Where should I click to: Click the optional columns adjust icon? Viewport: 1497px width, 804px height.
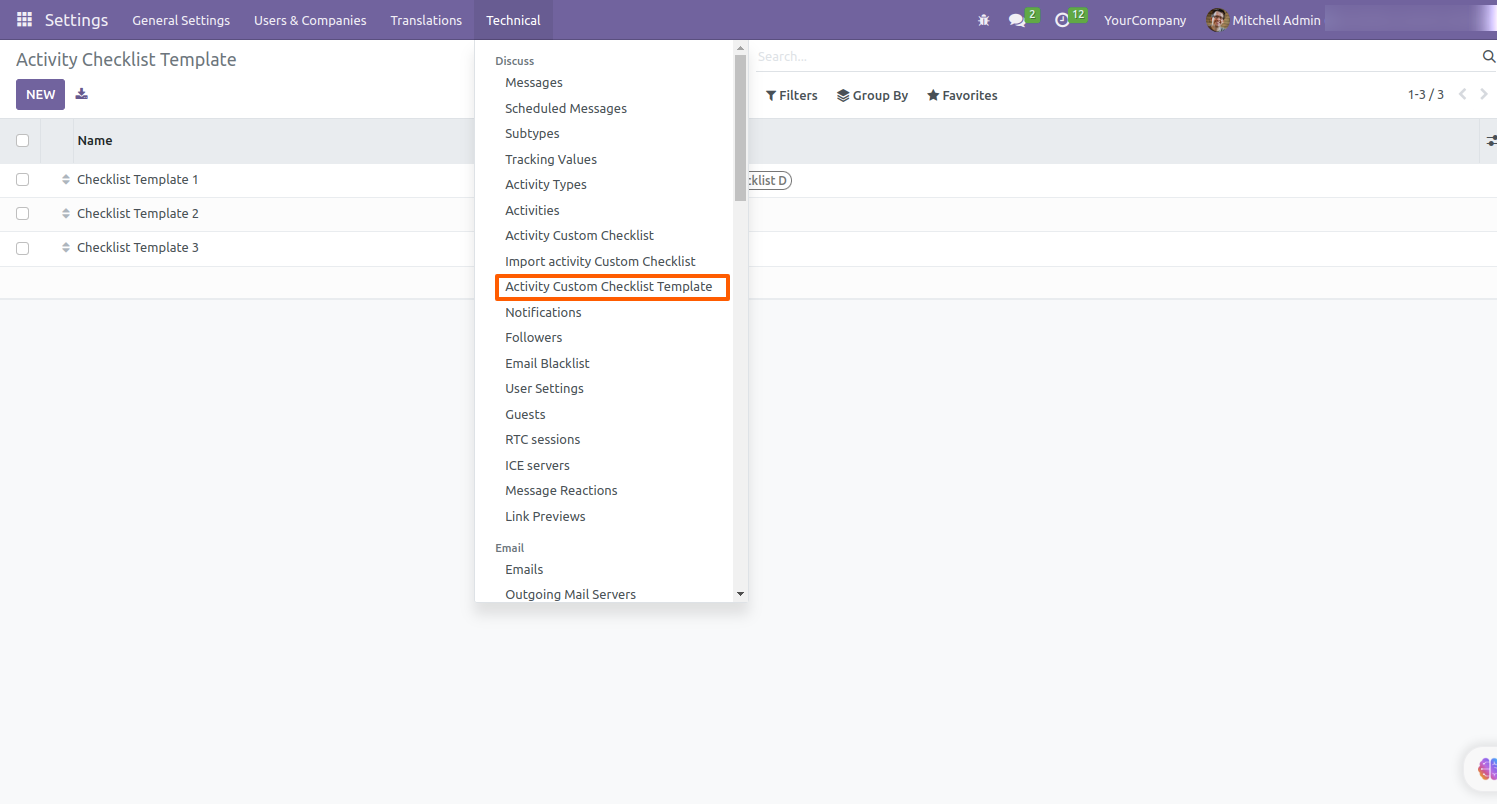point(1490,141)
